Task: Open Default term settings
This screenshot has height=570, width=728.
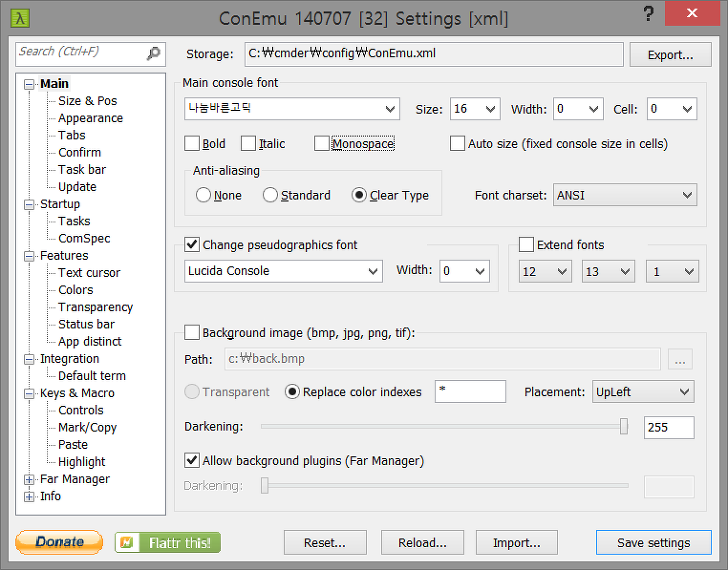Action: point(92,376)
